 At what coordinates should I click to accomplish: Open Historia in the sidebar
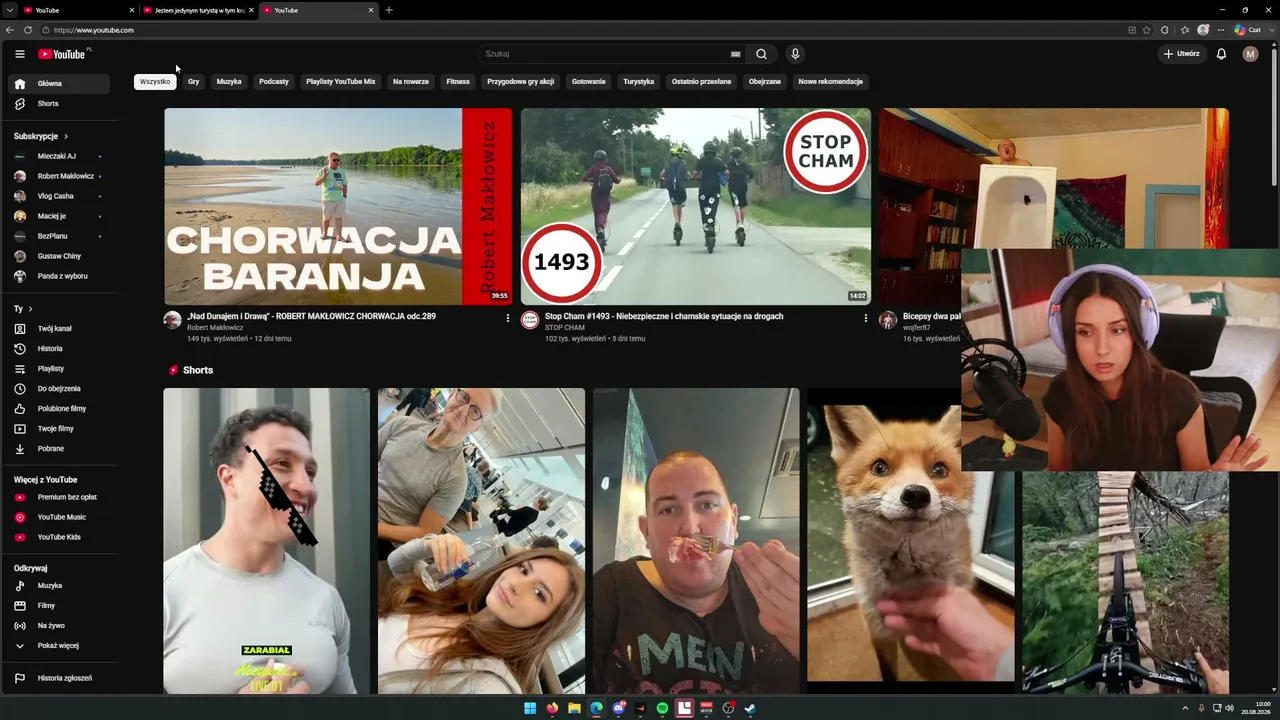click(60, 349)
